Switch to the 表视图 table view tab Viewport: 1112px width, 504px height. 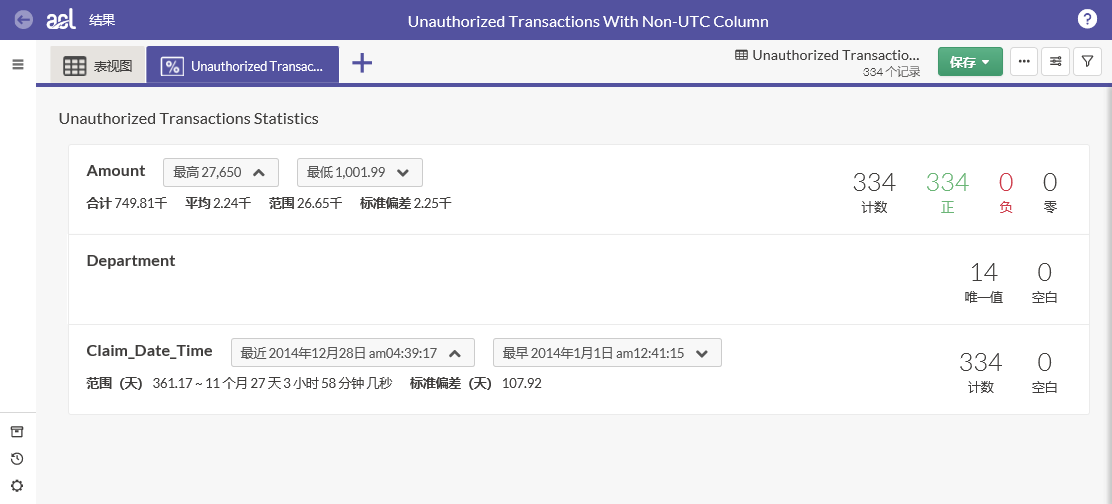pyautogui.click(x=98, y=66)
